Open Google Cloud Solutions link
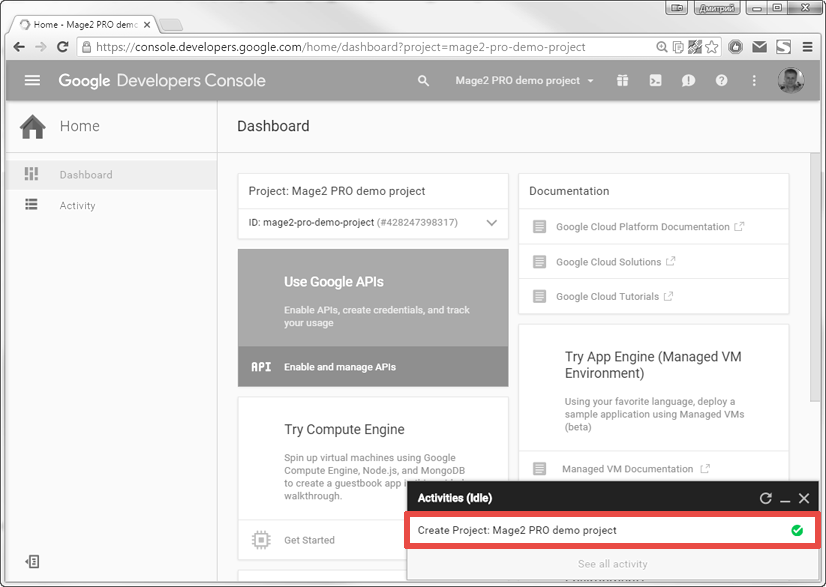 (608, 262)
